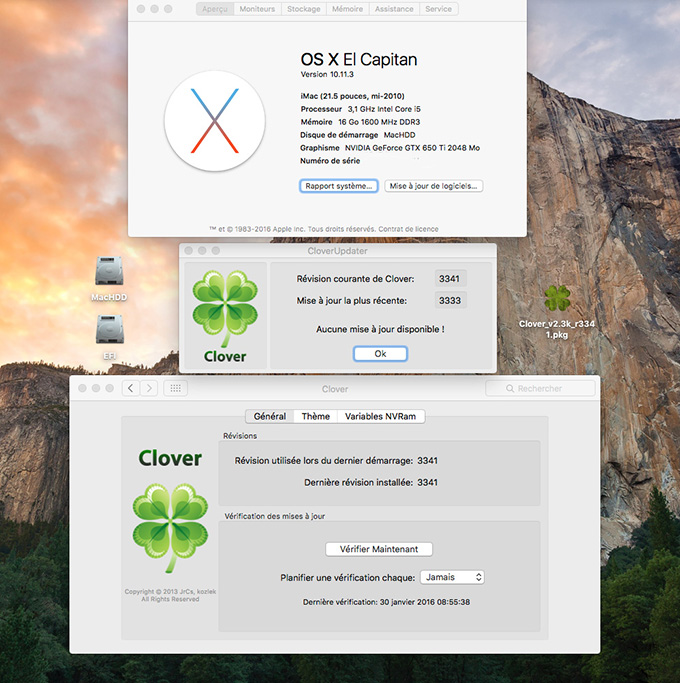Image resolution: width=680 pixels, height=683 pixels.
Task: Click the OS X El Capitan heading
Action: pyautogui.click(x=359, y=60)
